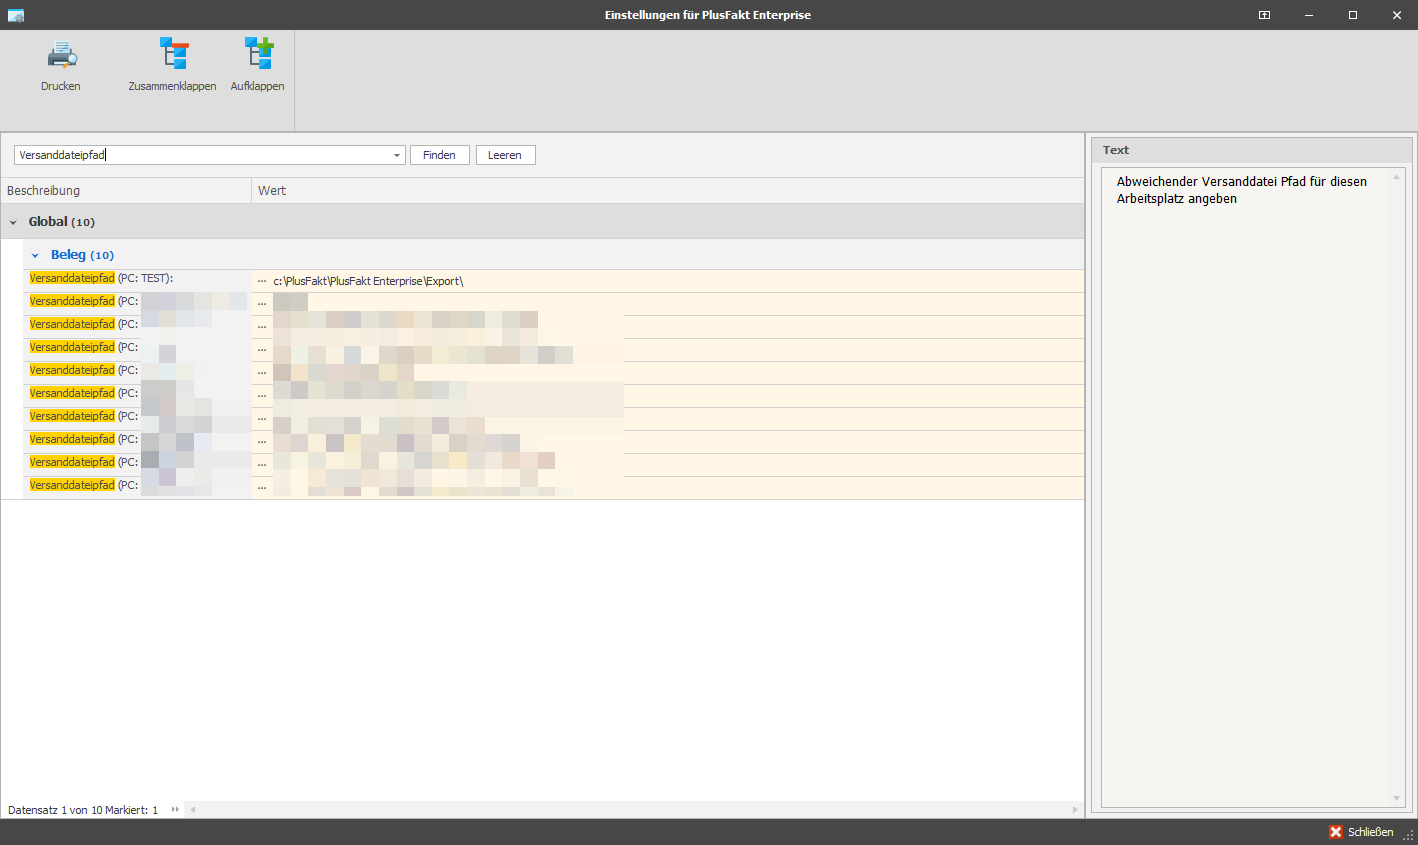1418x845 pixels.
Task: Click the app icon in the title bar
Action: point(15,15)
